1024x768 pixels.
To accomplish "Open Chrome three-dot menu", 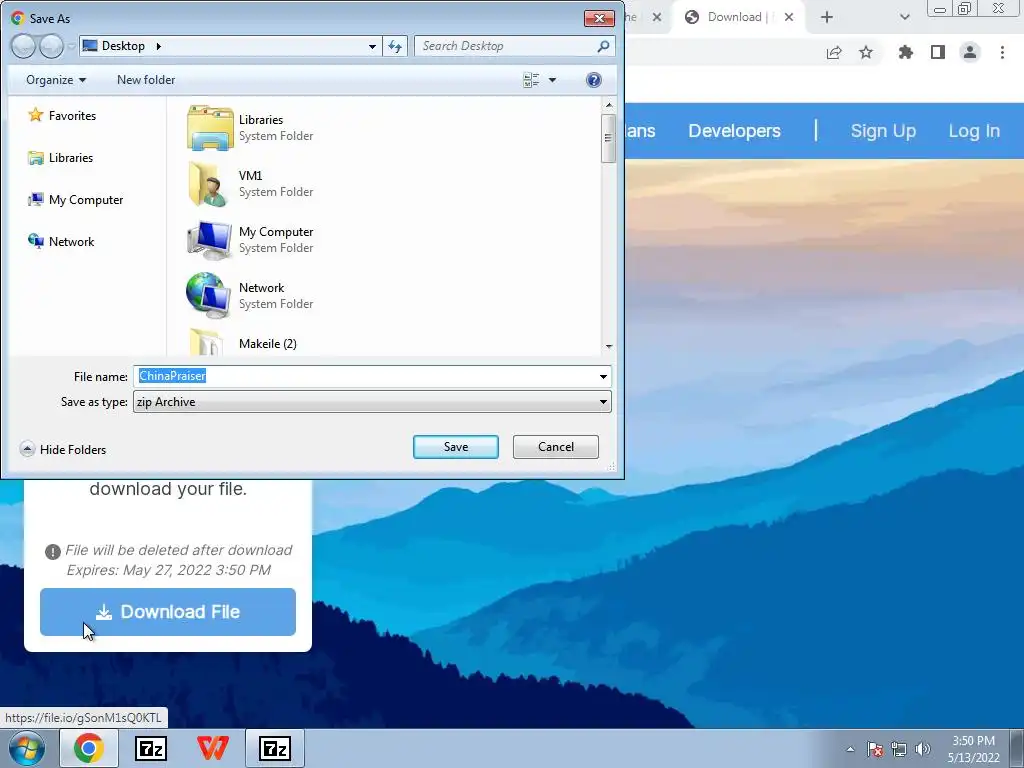I will [1002, 52].
